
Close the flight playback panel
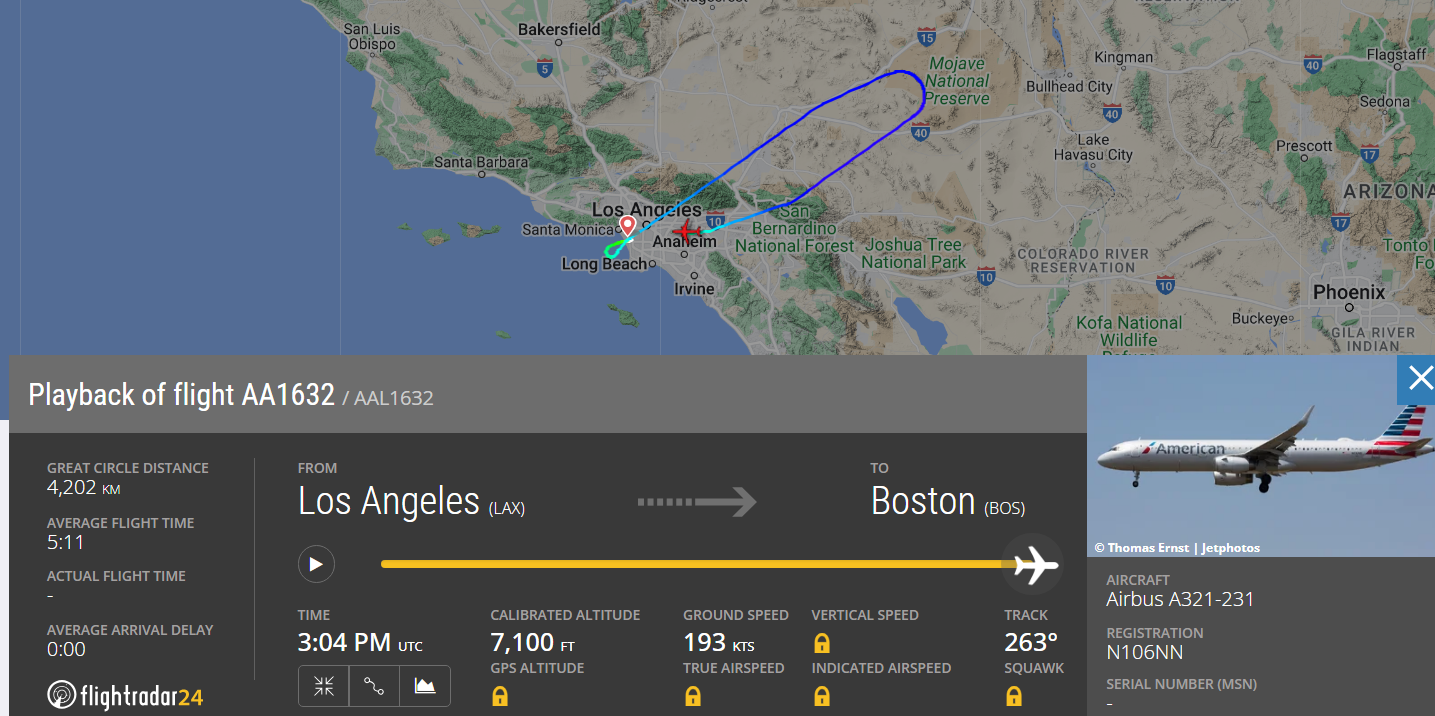pos(1419,378)
